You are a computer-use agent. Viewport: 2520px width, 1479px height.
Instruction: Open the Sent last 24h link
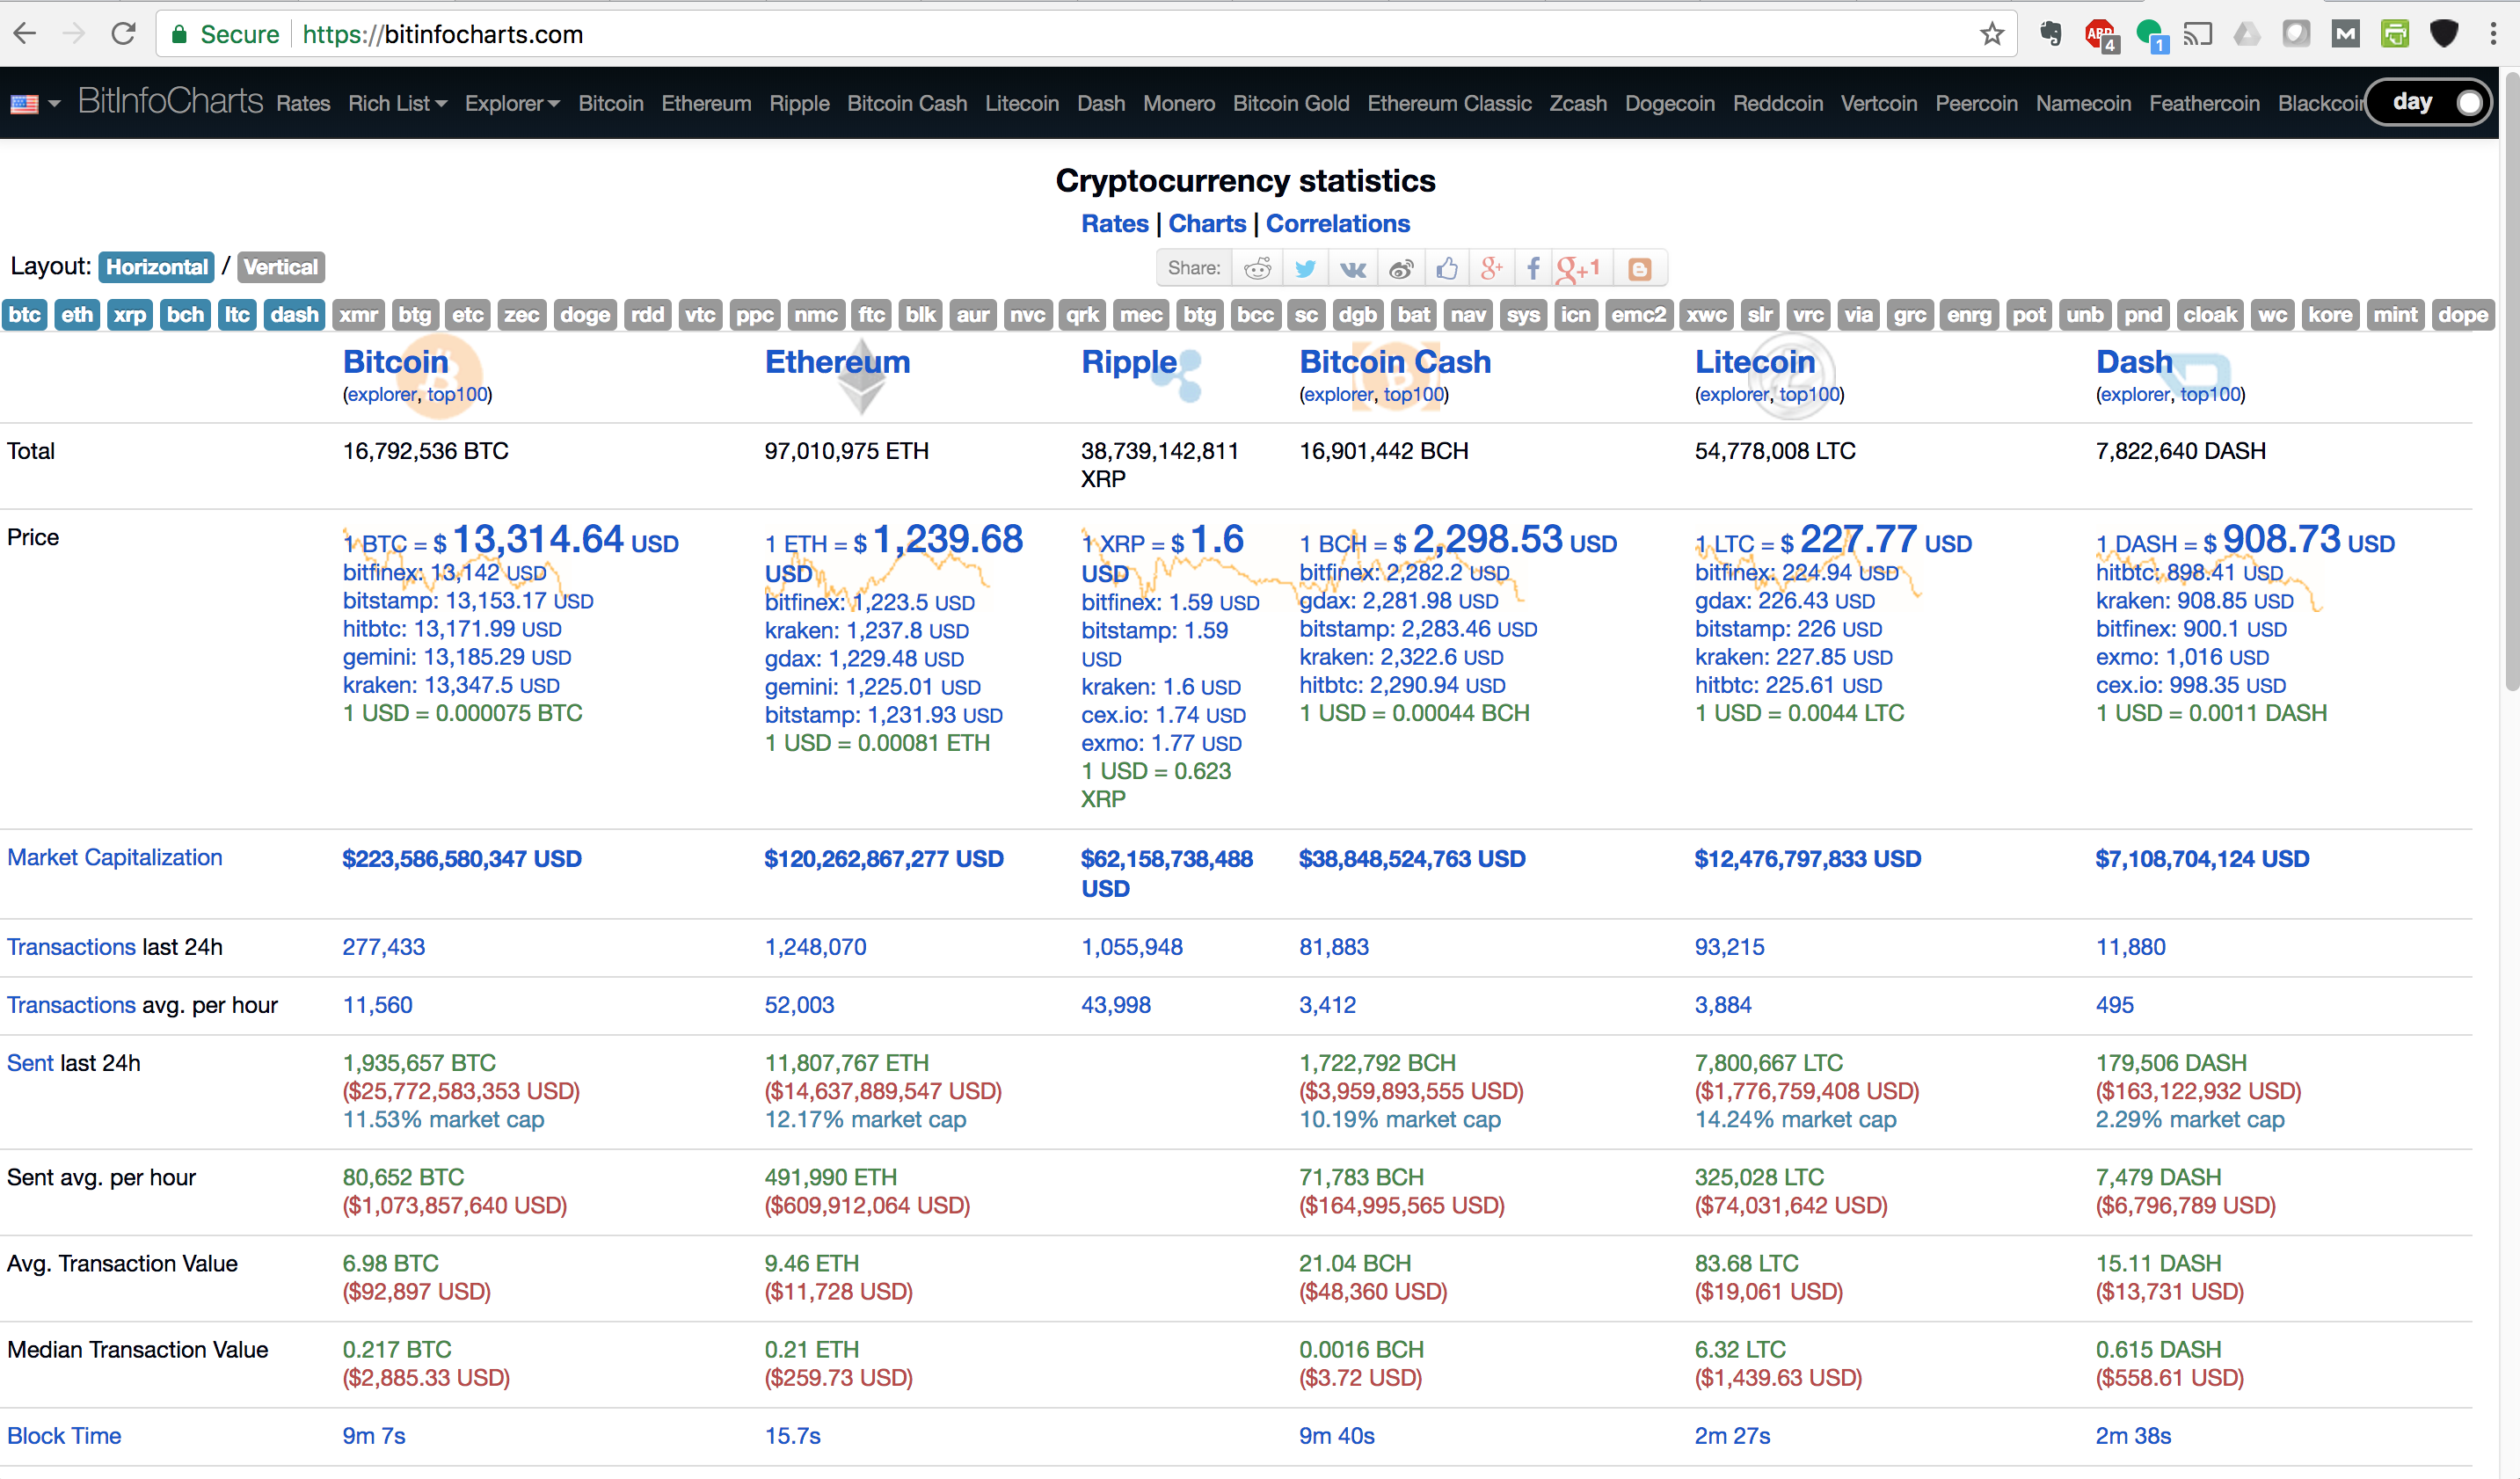[30, 1063]
